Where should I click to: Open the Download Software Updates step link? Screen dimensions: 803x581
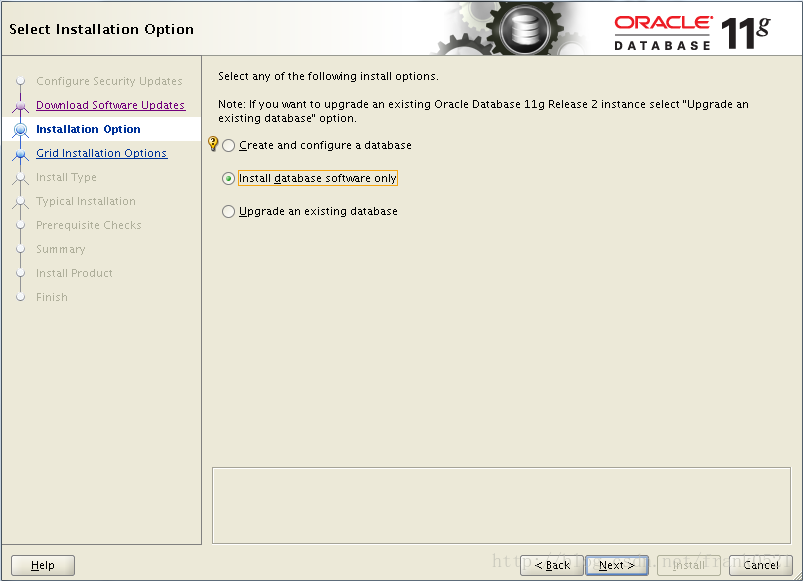(x=110, y=105)
